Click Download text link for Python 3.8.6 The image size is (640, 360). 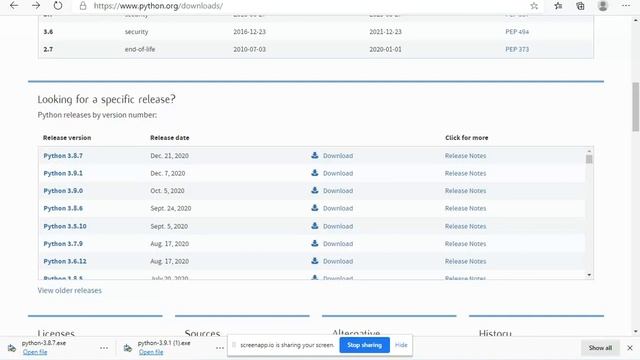point(338,208)
